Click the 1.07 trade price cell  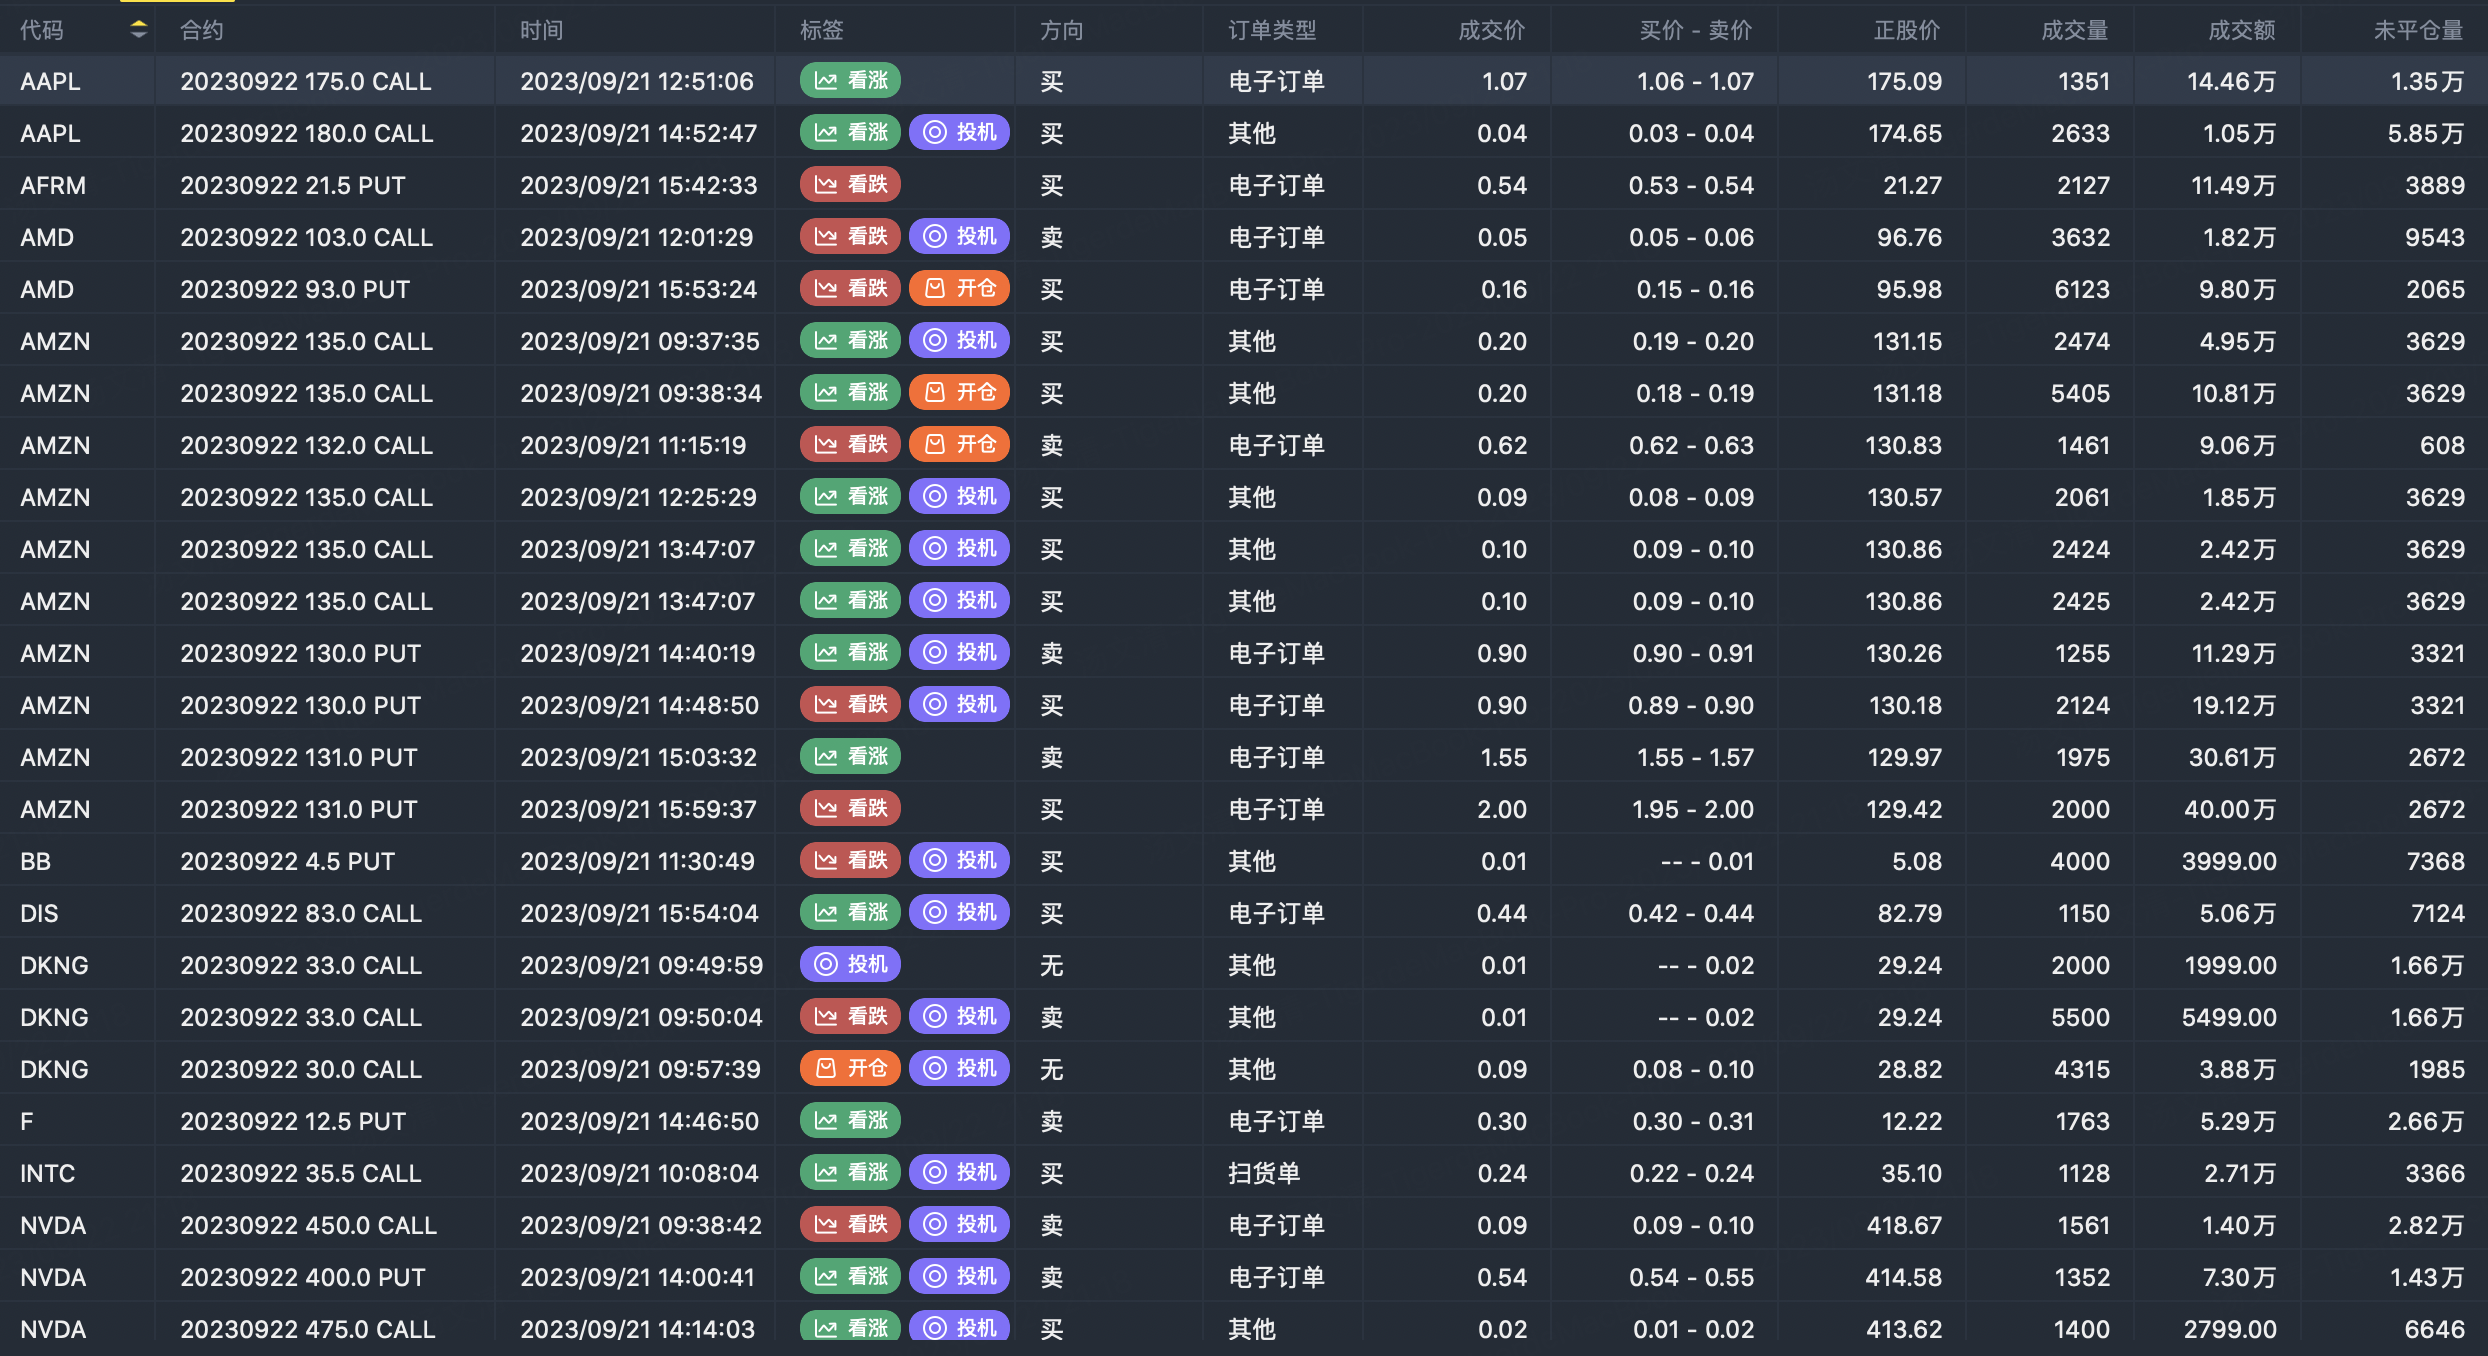click(1504, 81)
